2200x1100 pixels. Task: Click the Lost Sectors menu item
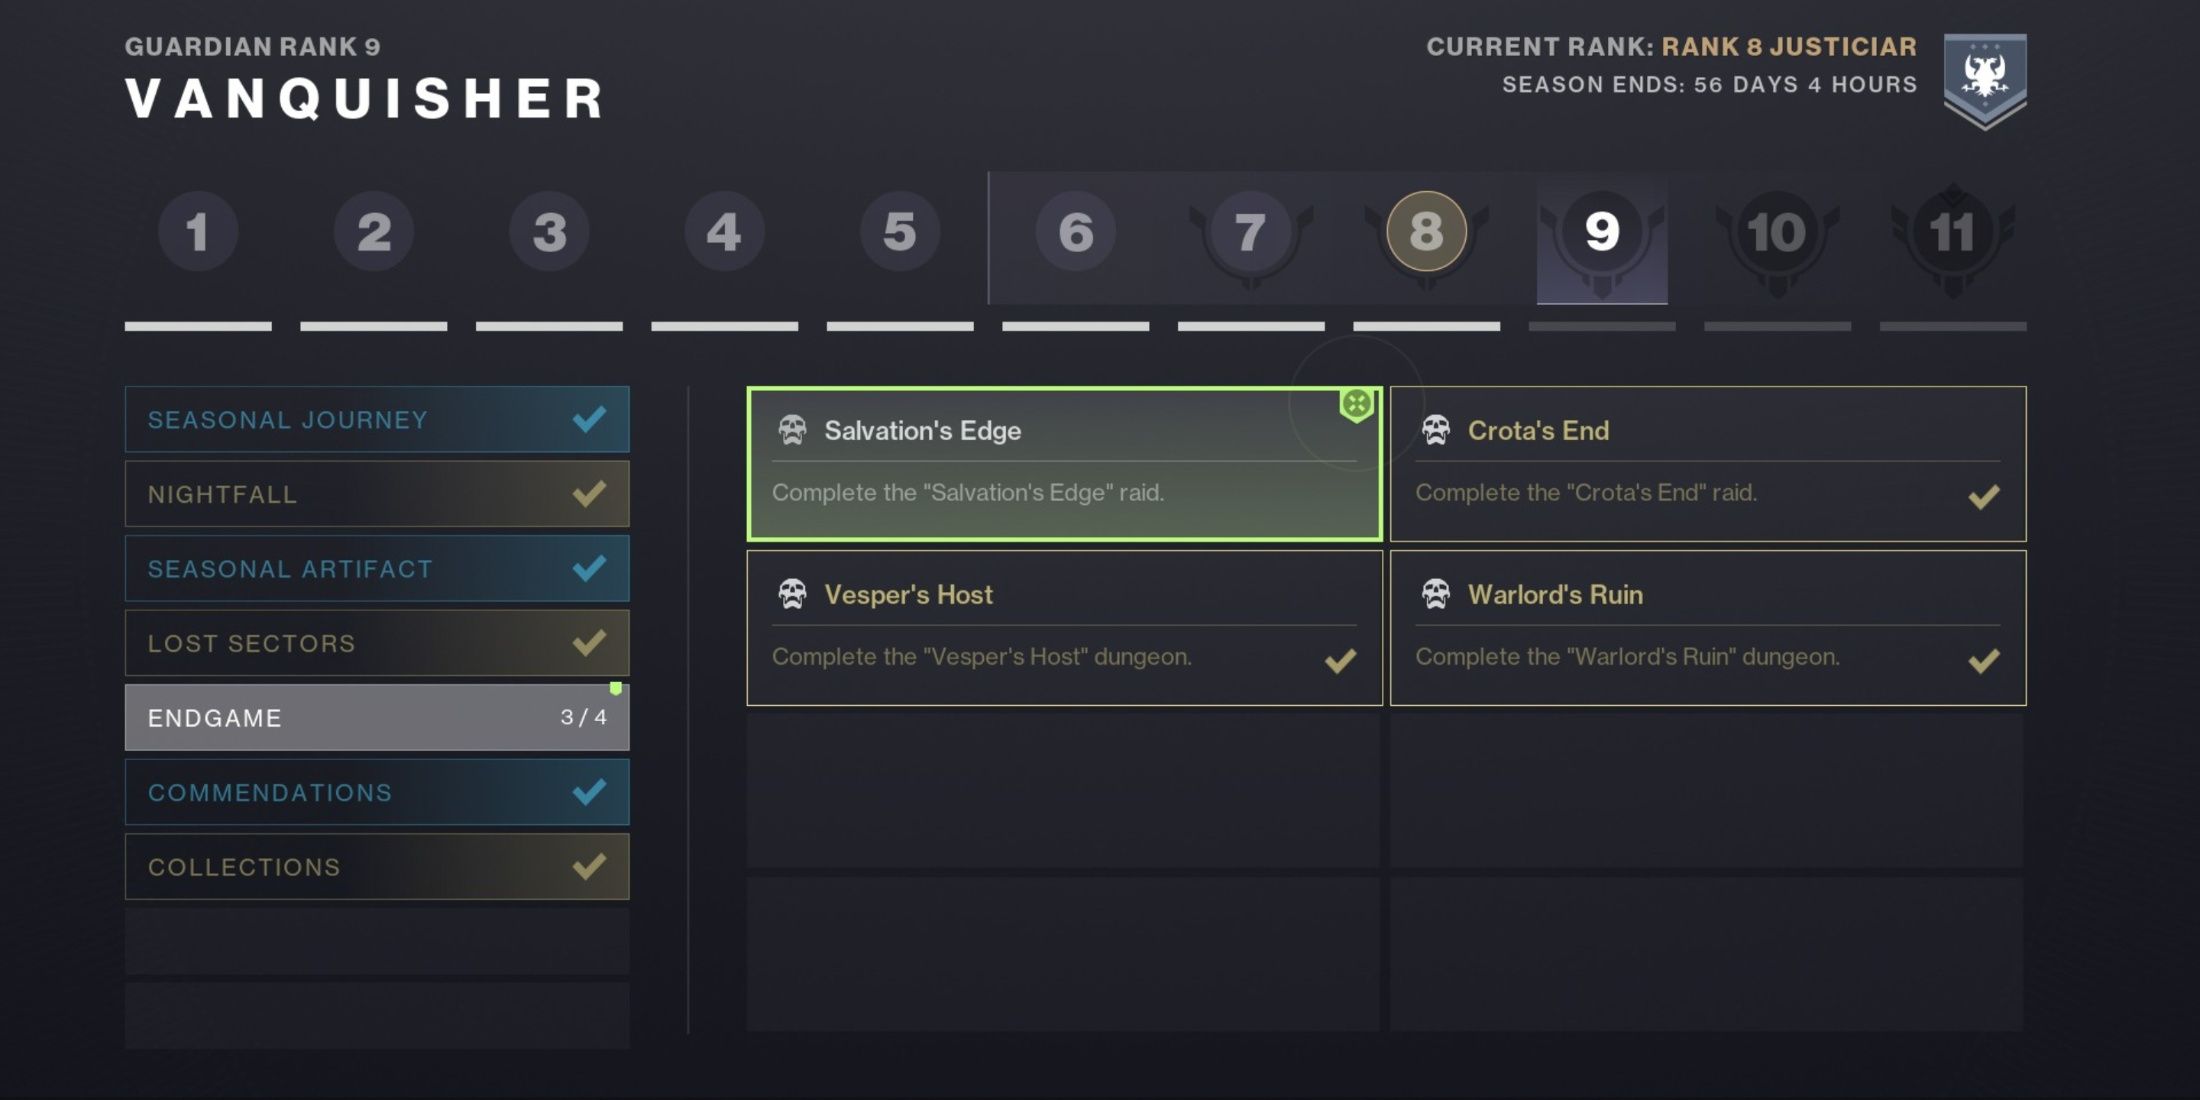(372, 643)
